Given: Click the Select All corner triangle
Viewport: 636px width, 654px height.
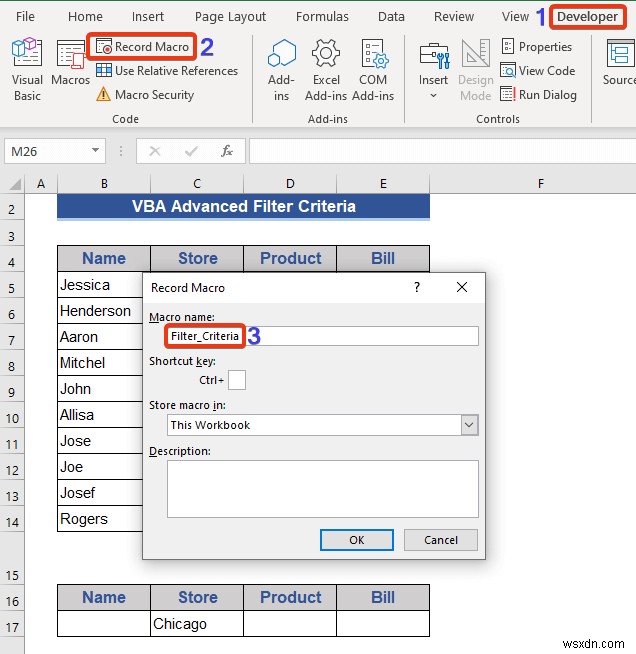Looking at the screenshot, I should click(x=15, y=184).
